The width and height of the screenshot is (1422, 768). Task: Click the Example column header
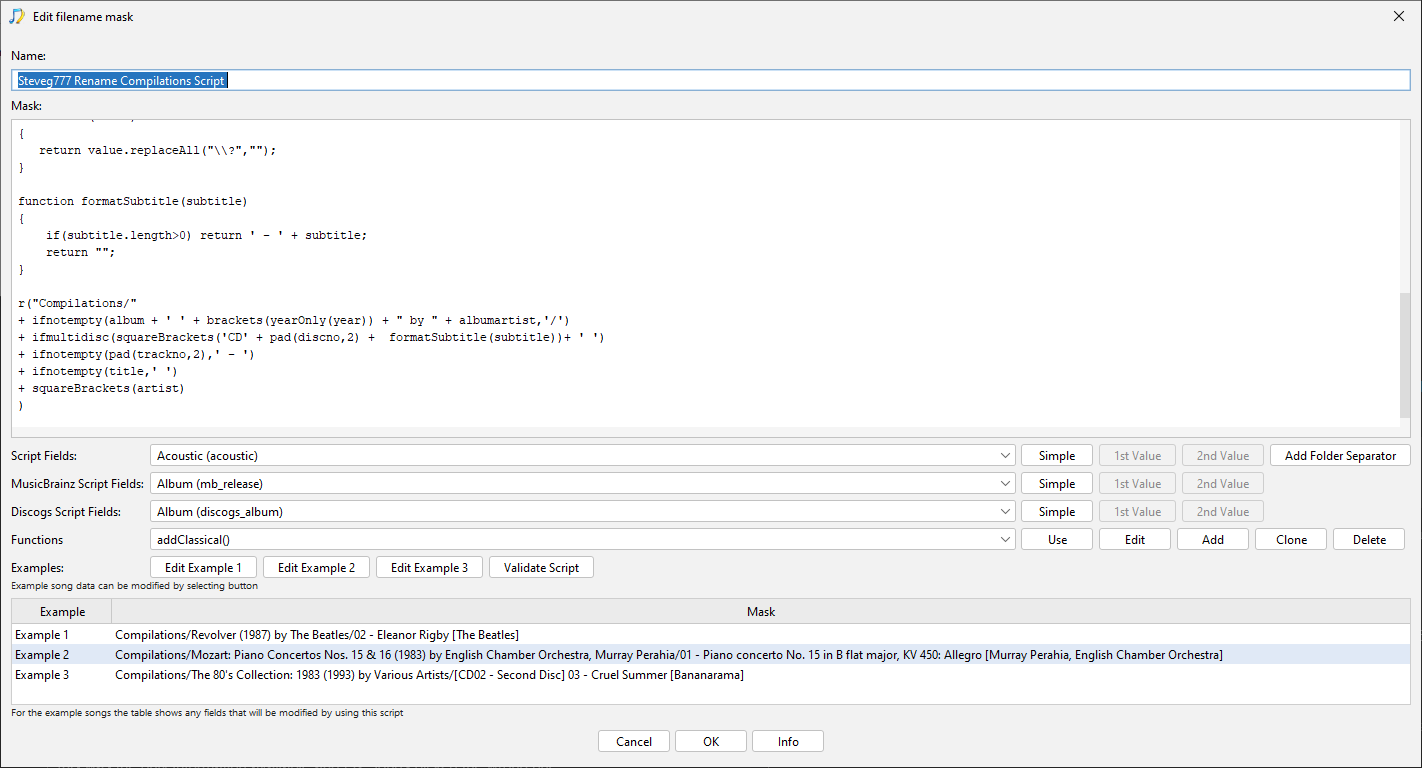62,612
